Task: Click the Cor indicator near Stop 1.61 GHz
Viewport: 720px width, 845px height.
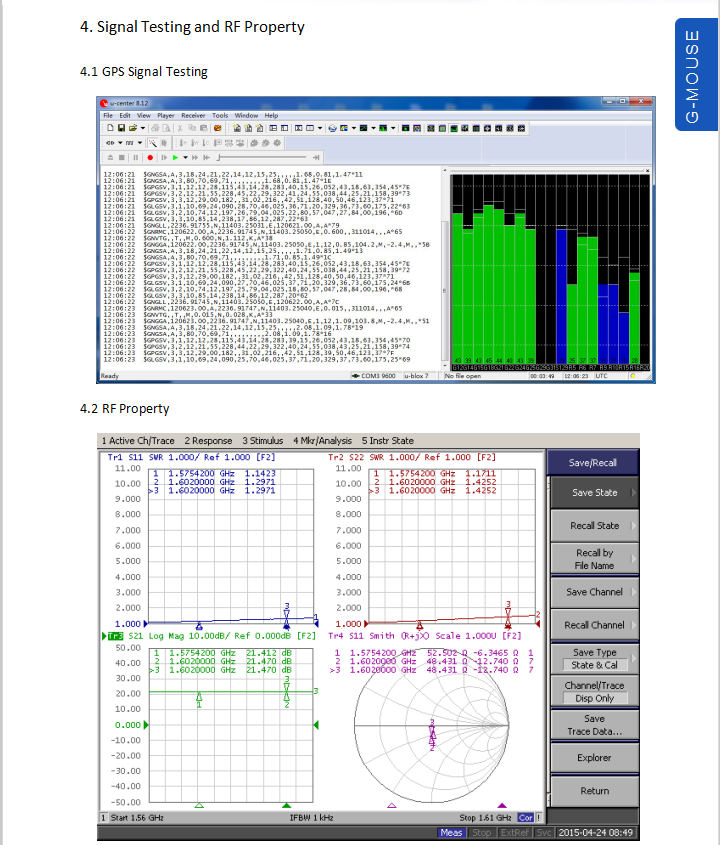Action: 525,818
